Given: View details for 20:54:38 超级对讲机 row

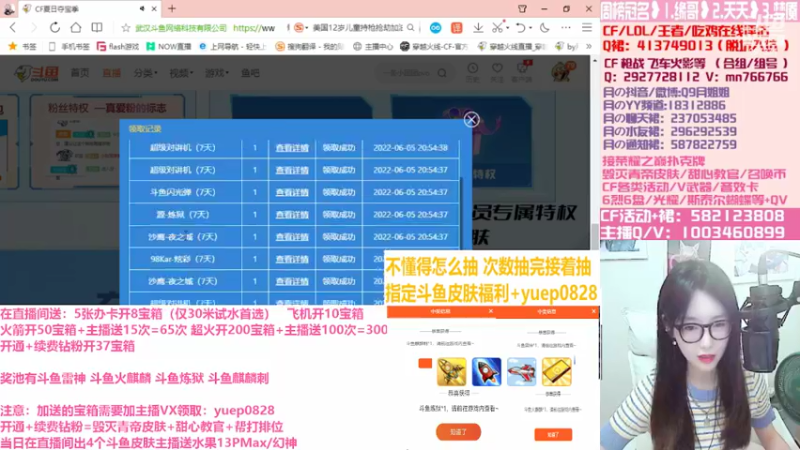Looking at the screenshot, I should tap(292, 147).
